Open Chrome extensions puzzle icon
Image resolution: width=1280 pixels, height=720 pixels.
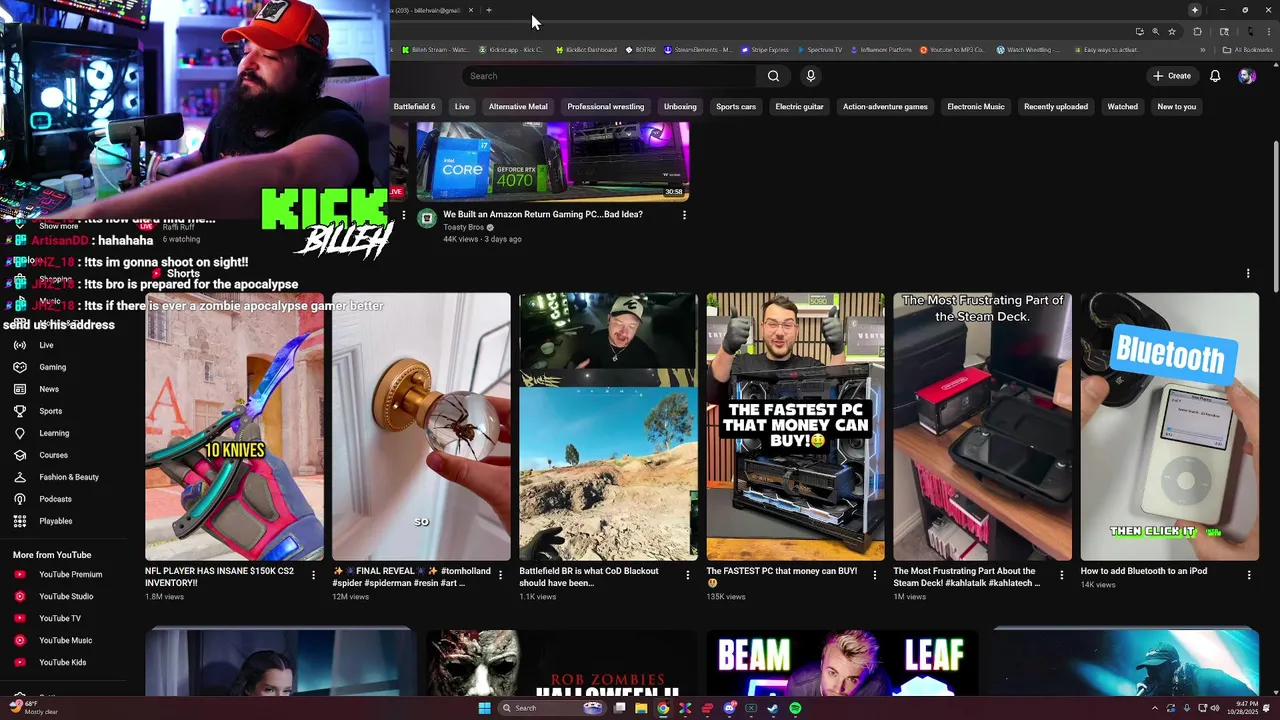1198,31
